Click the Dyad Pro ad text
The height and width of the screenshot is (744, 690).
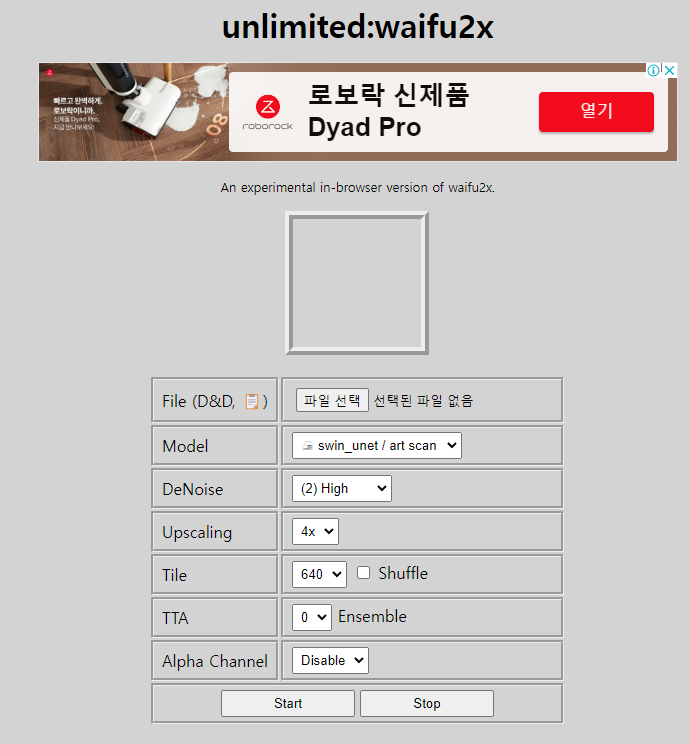tap(364, 128)
